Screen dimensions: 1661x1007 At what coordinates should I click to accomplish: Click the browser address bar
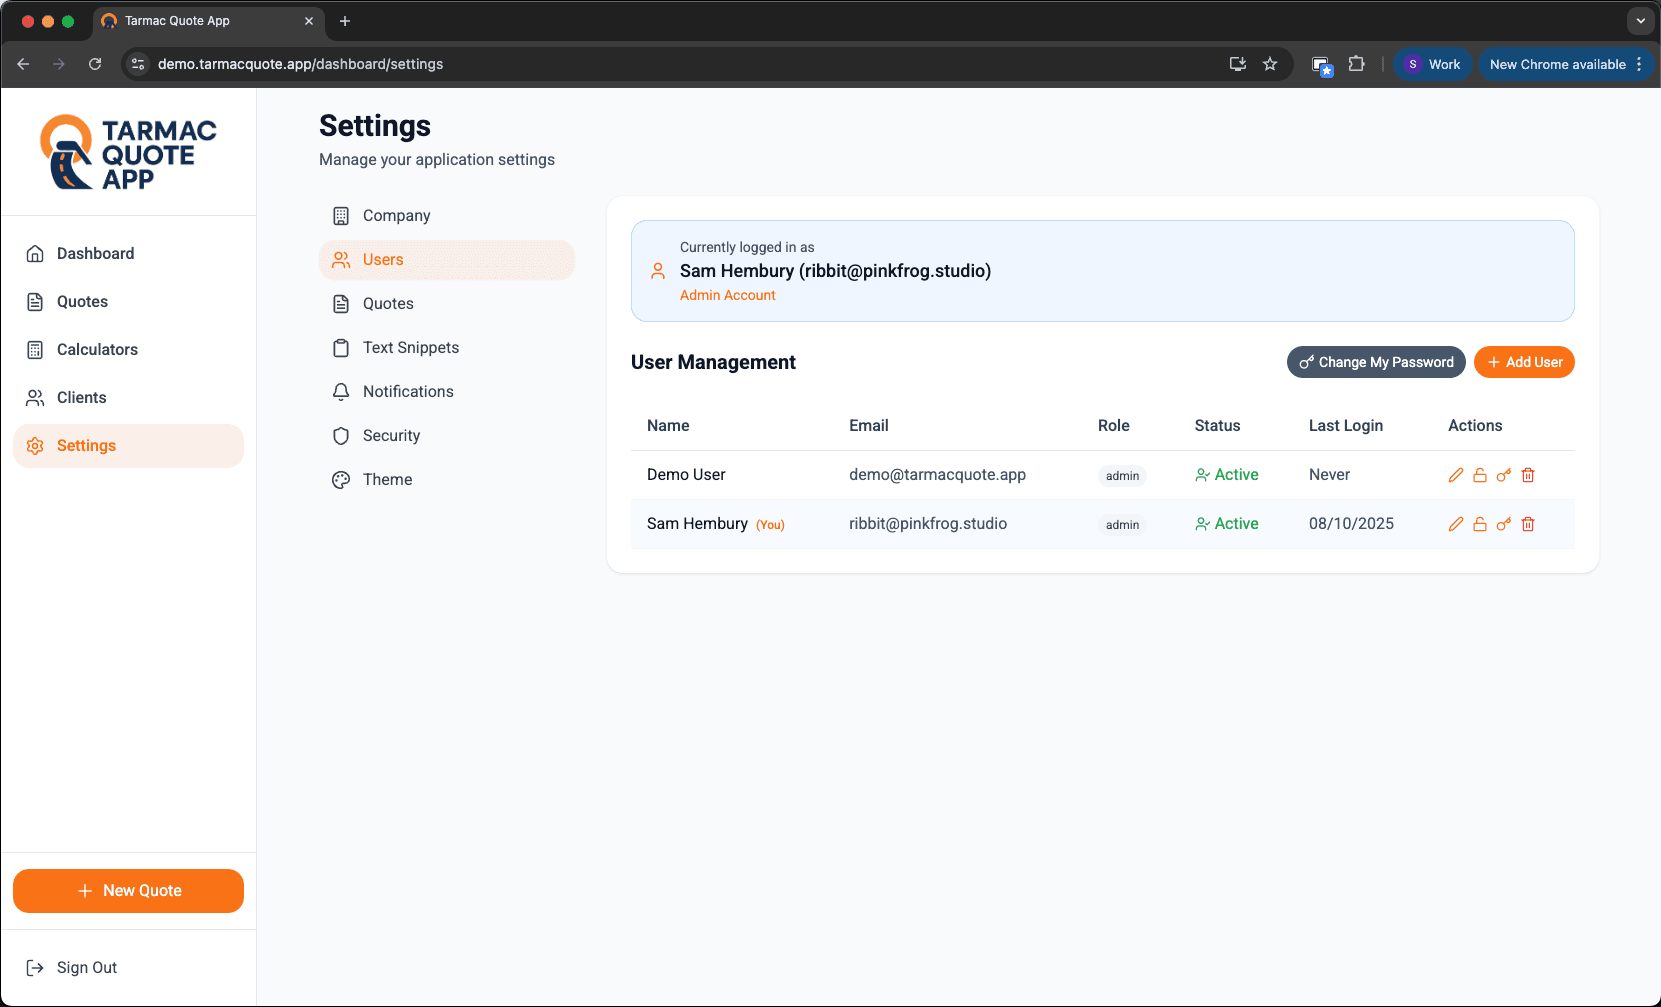[680, 64]
